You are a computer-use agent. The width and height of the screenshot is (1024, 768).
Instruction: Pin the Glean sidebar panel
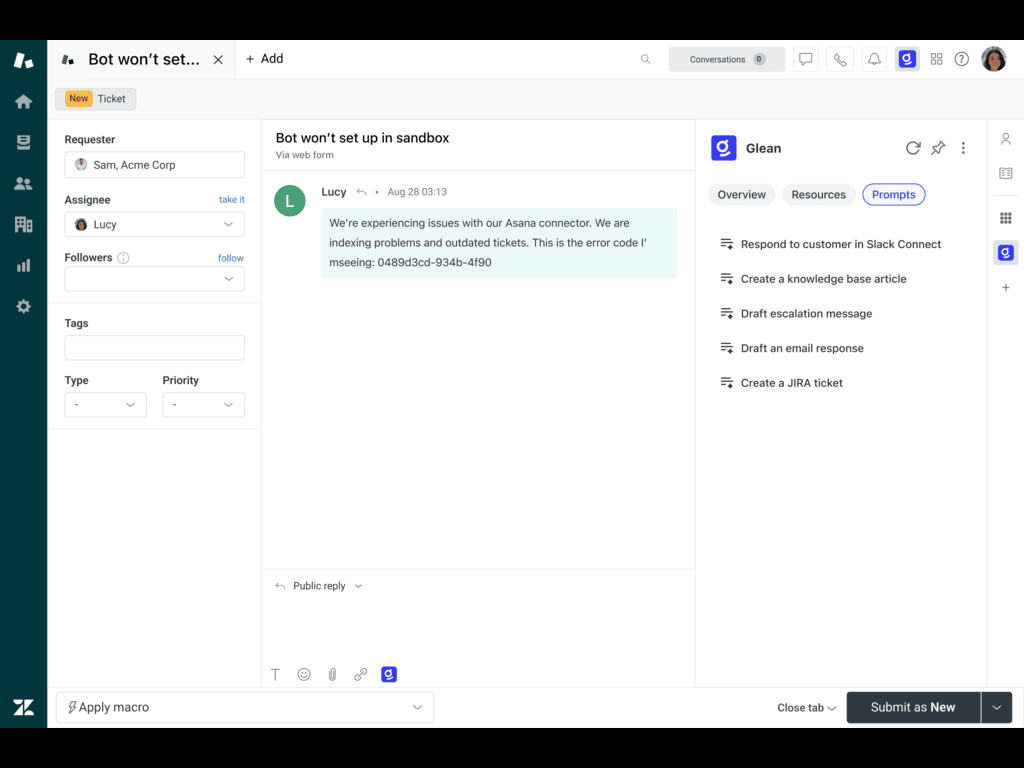click(x=938, y=148)
